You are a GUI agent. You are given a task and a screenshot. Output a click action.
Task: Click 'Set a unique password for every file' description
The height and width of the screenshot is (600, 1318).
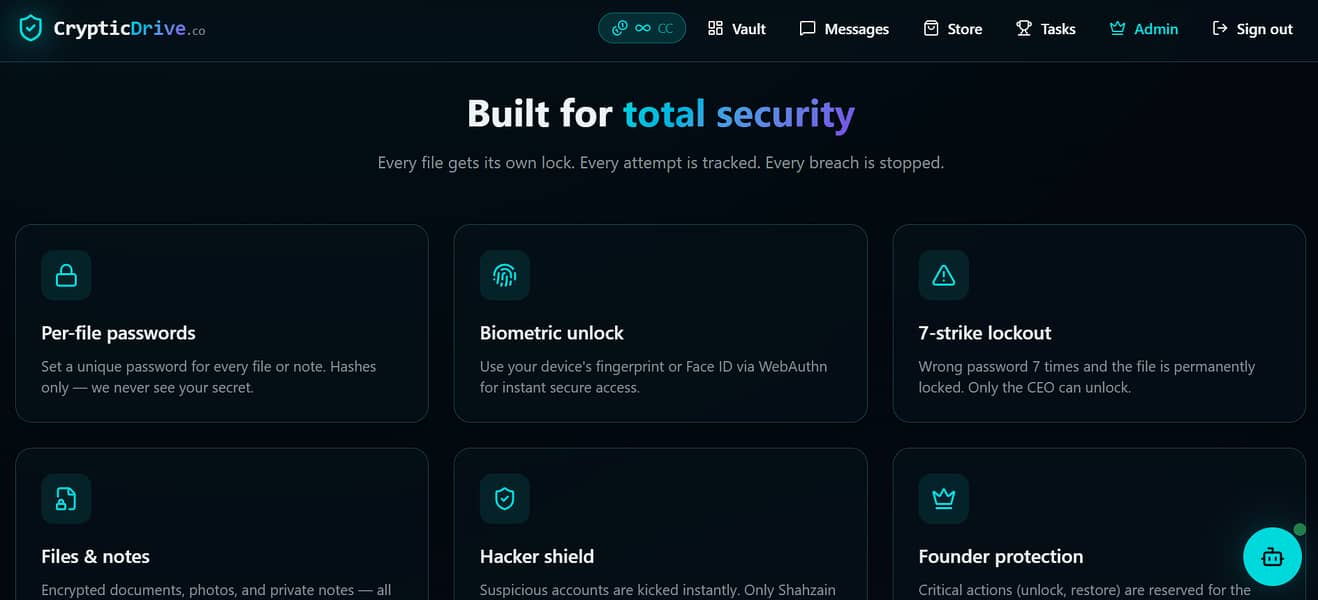(x=209, y=377)
